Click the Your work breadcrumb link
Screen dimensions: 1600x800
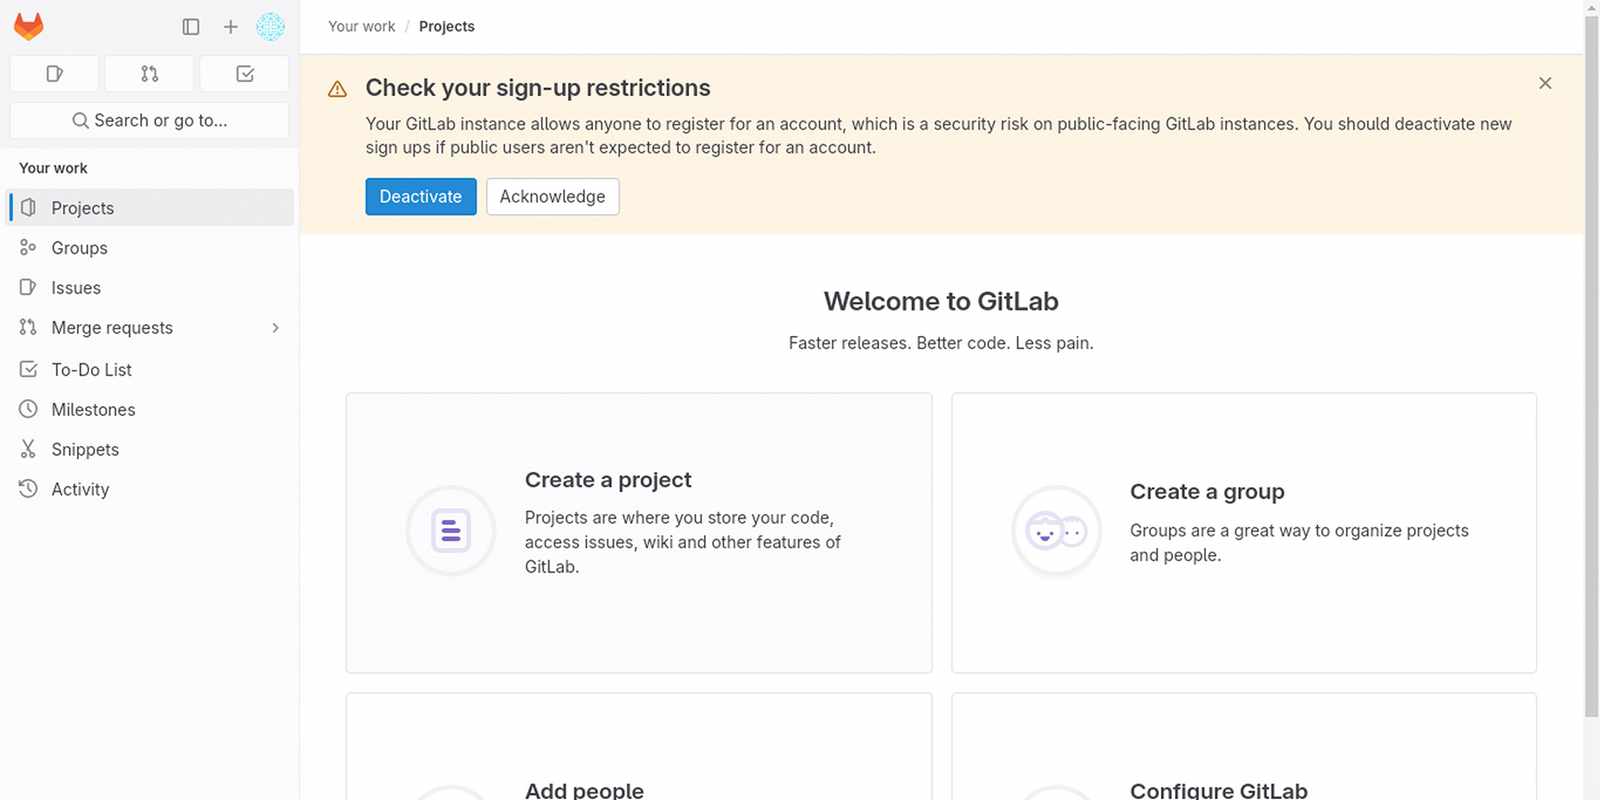(361, 27)
